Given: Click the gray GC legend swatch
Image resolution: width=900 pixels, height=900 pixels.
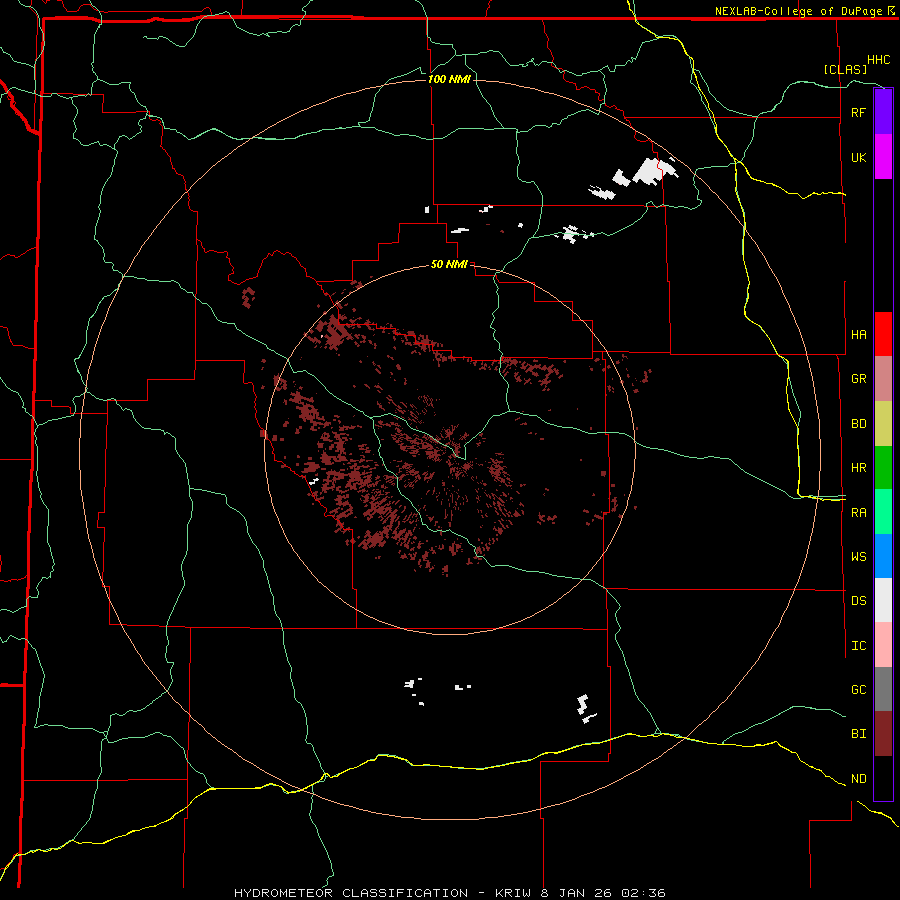Looking at the screenshot, I should 883,689.
